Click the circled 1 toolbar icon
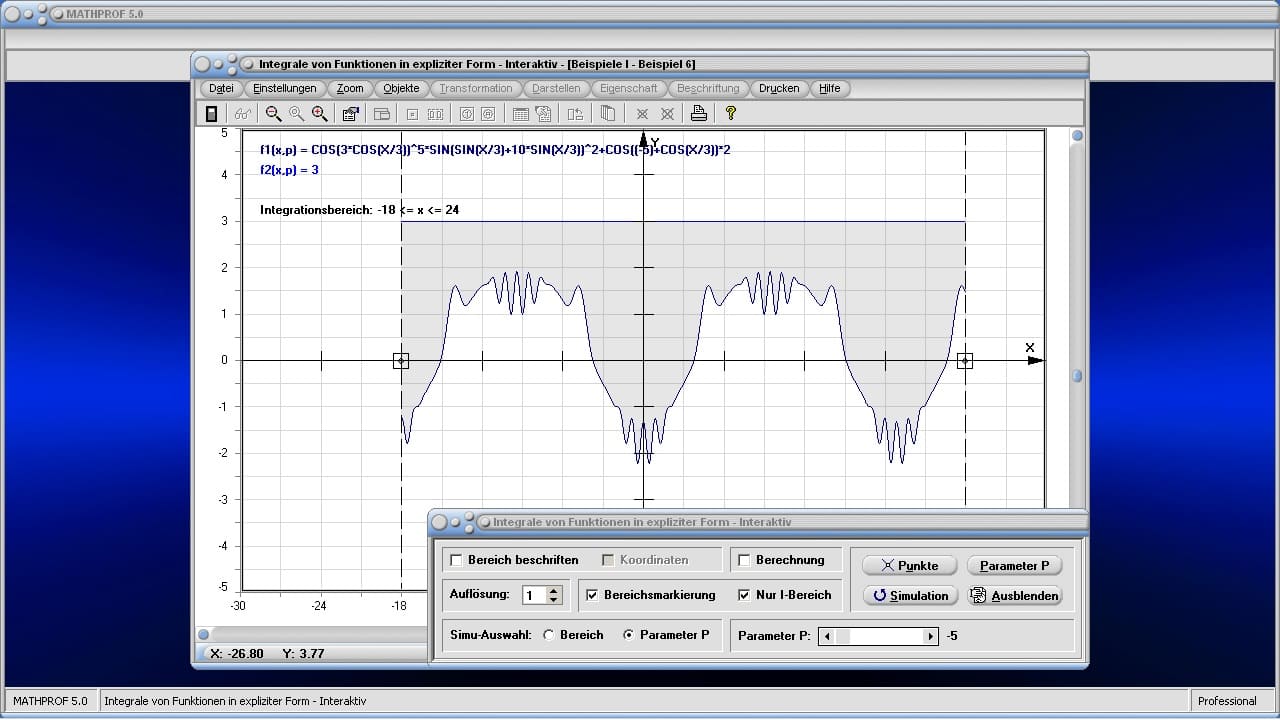Viewport: 1280px width, 720px height. [x=466, y=114]
